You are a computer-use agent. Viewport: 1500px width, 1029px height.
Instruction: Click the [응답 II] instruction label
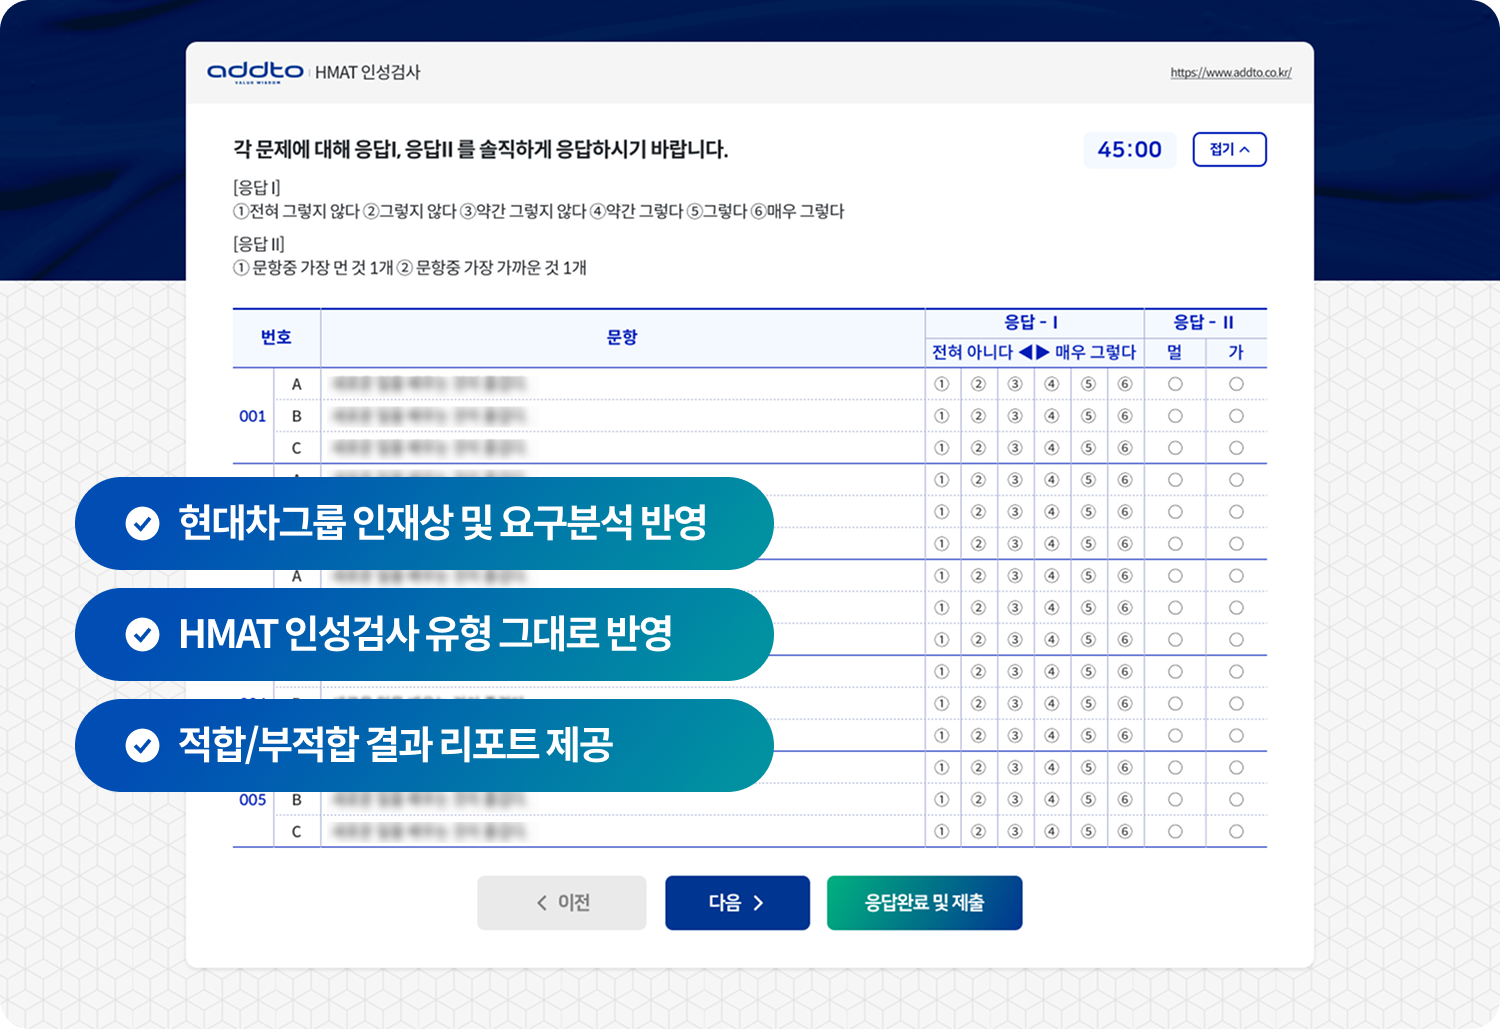(259, 243)
